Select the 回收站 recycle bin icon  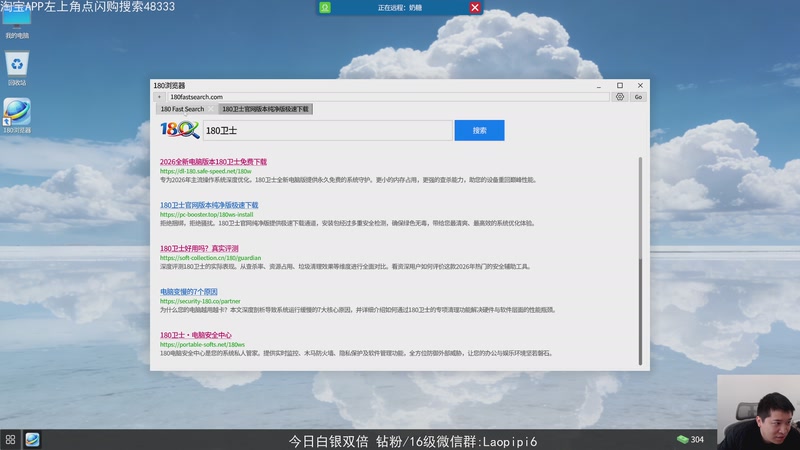17,68
